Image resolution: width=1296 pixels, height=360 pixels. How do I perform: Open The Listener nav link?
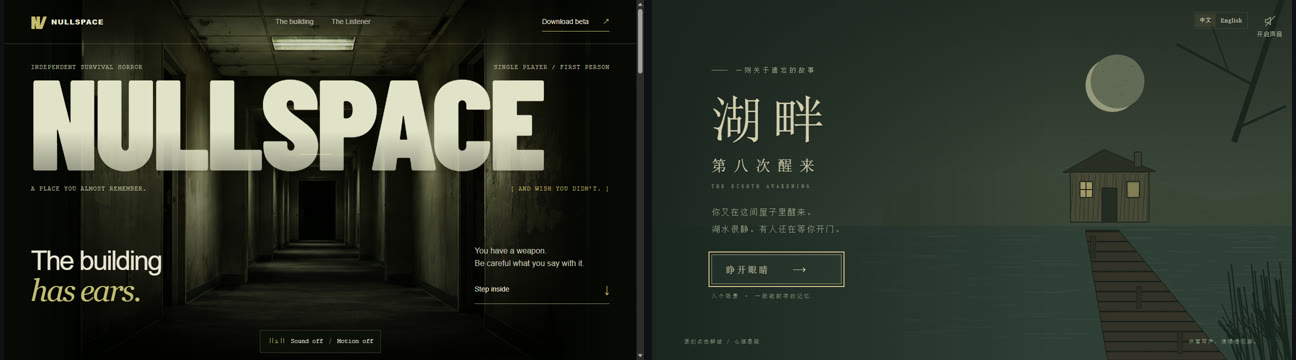[351, 21]
